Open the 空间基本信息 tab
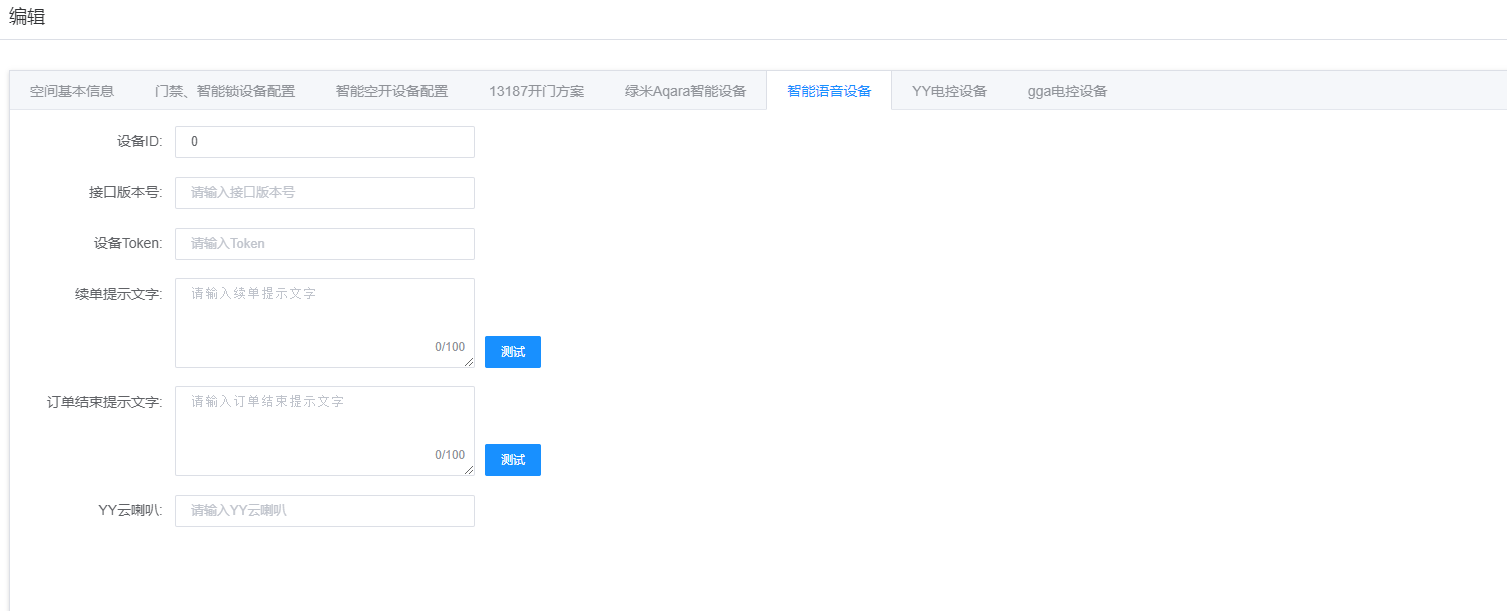Image resolution: width=1507 pixels, height=611 pixels. pyautogui.click(x=72, y=91)
